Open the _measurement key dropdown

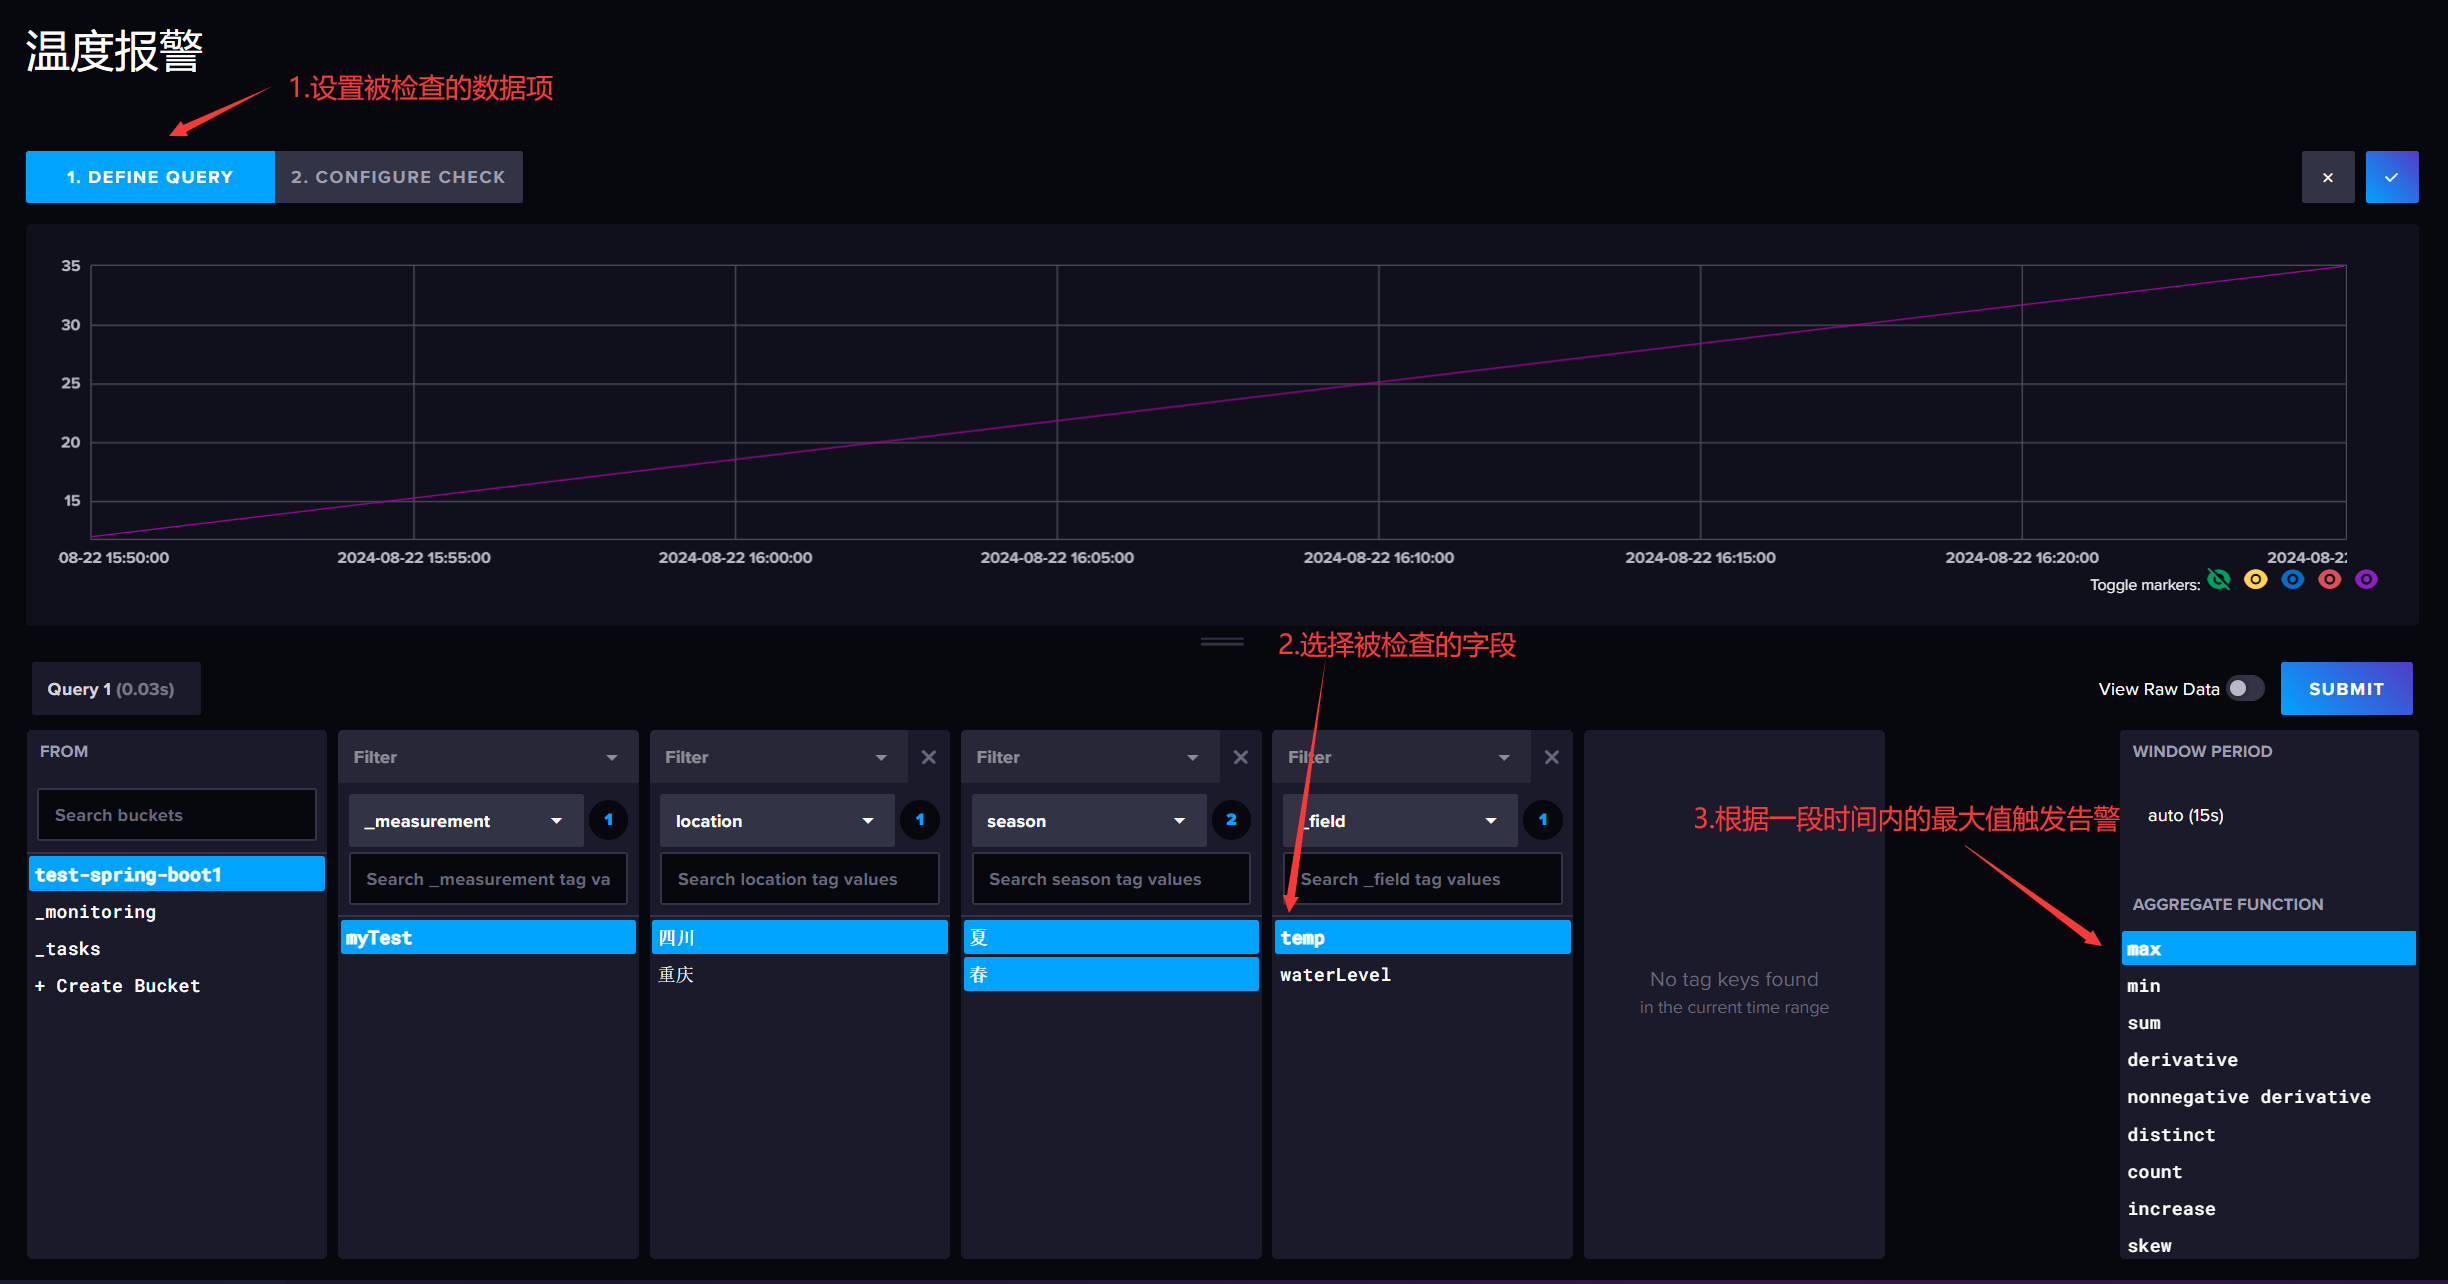tap(465, 821)
